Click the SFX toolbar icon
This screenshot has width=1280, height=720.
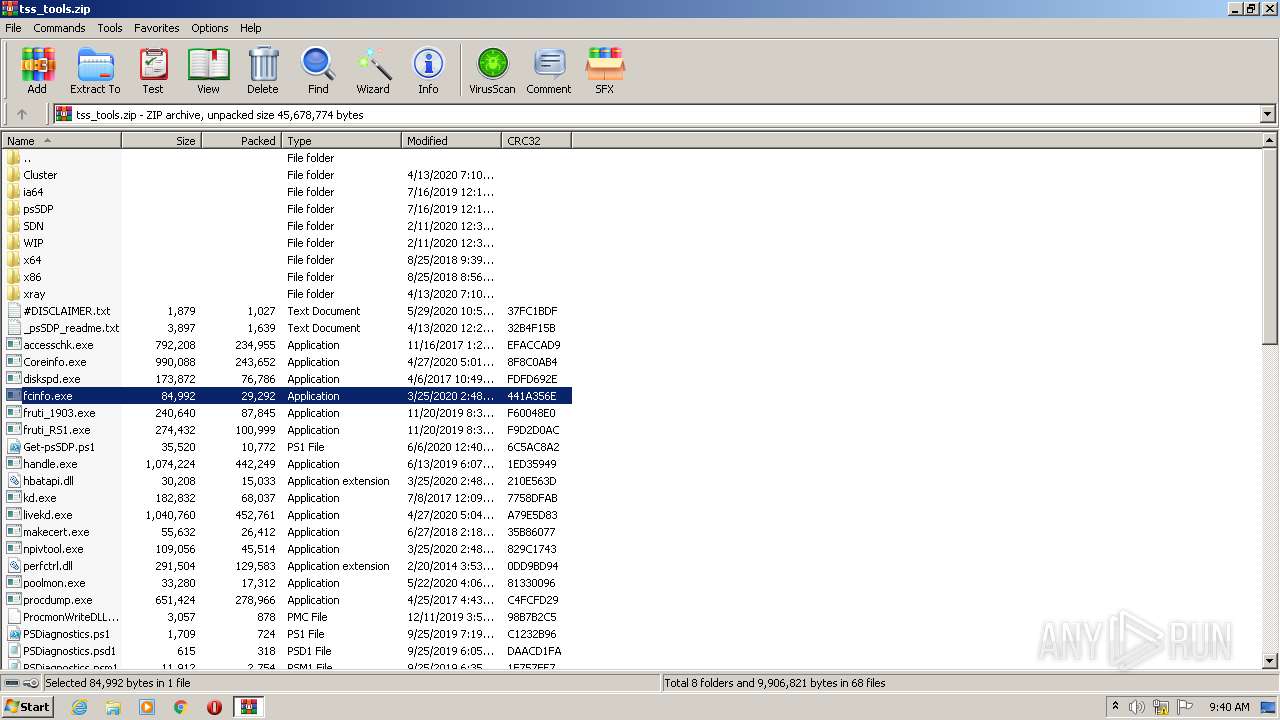(604, 71)
